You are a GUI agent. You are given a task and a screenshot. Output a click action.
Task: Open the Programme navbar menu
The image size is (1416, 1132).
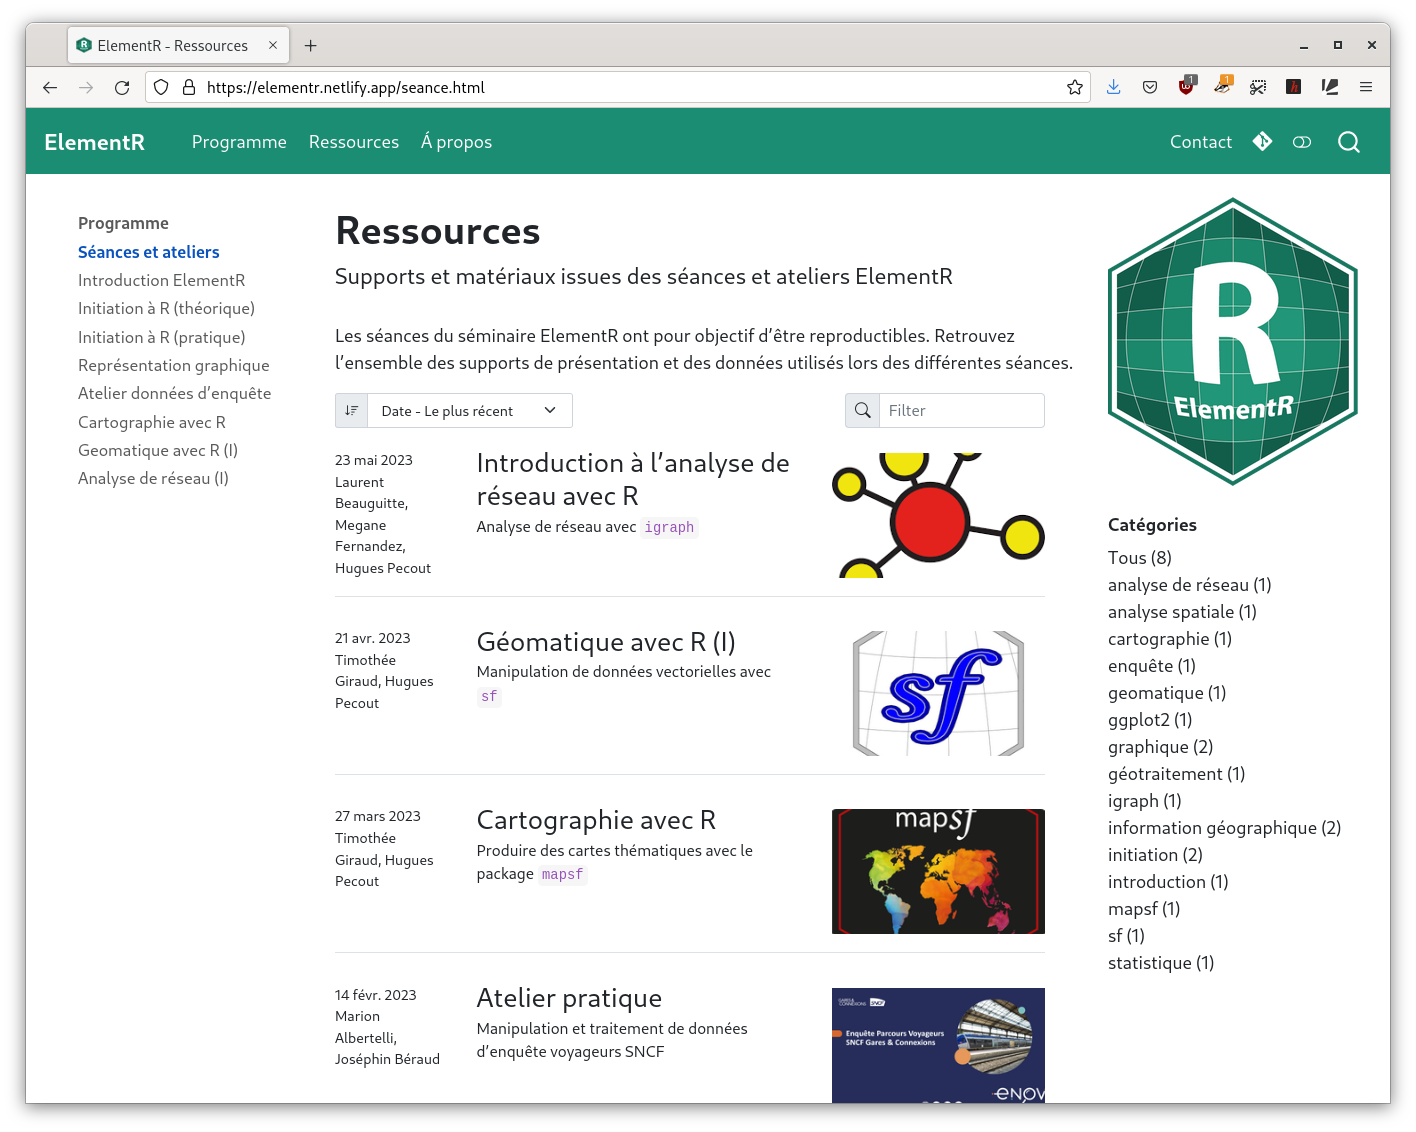[239, 142]
